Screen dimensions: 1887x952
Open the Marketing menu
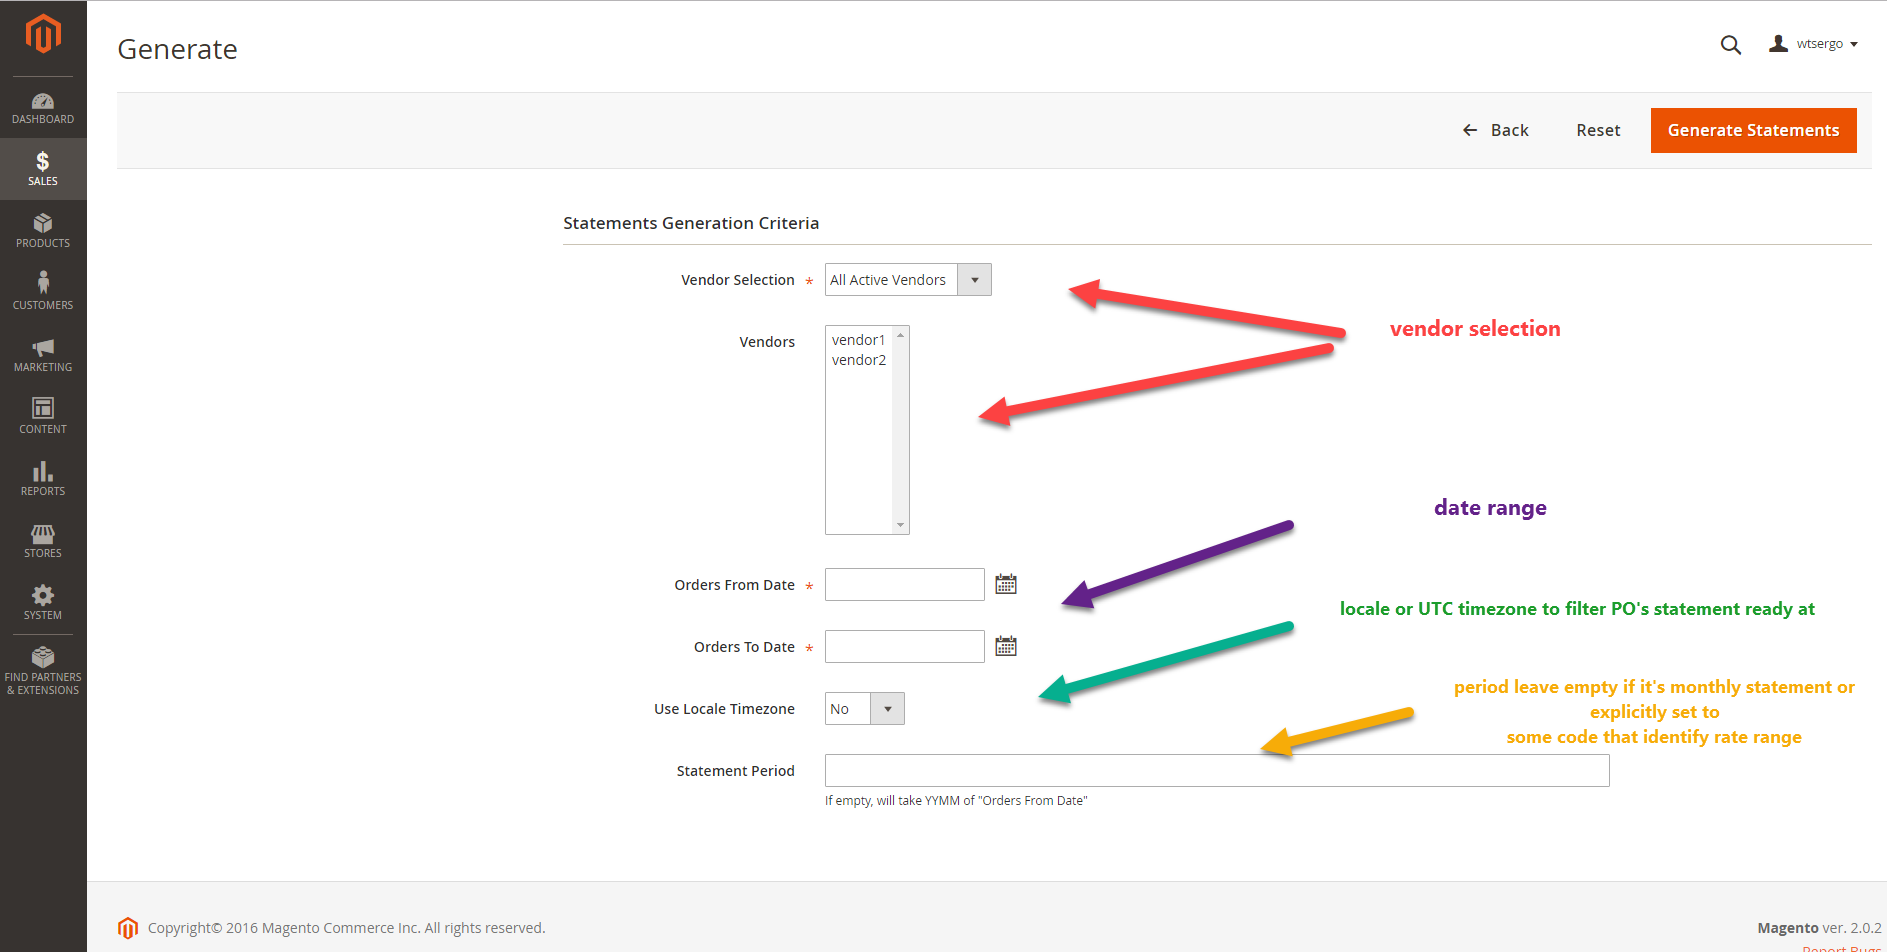pos(43,355)
